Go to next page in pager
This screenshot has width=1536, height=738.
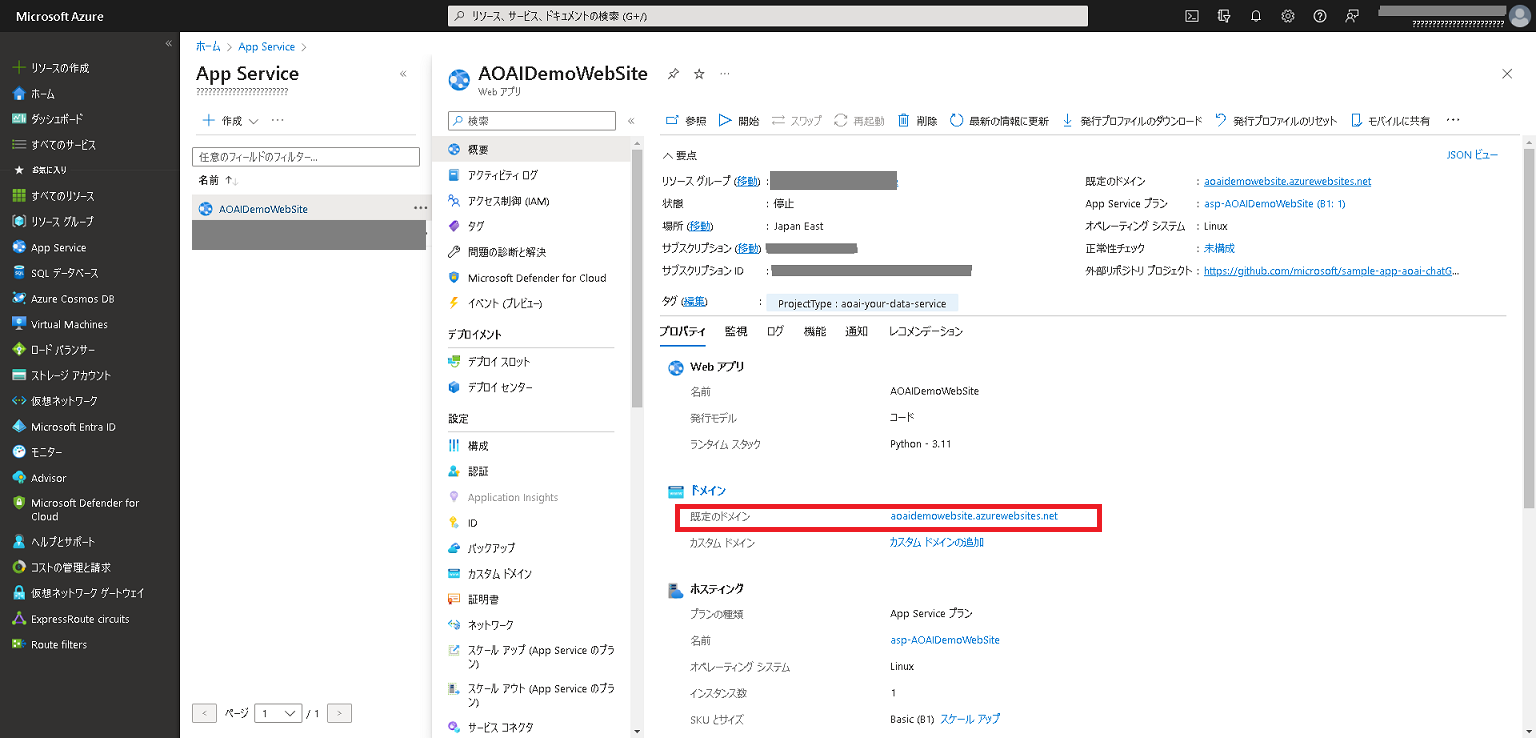[x=340, y=713]
